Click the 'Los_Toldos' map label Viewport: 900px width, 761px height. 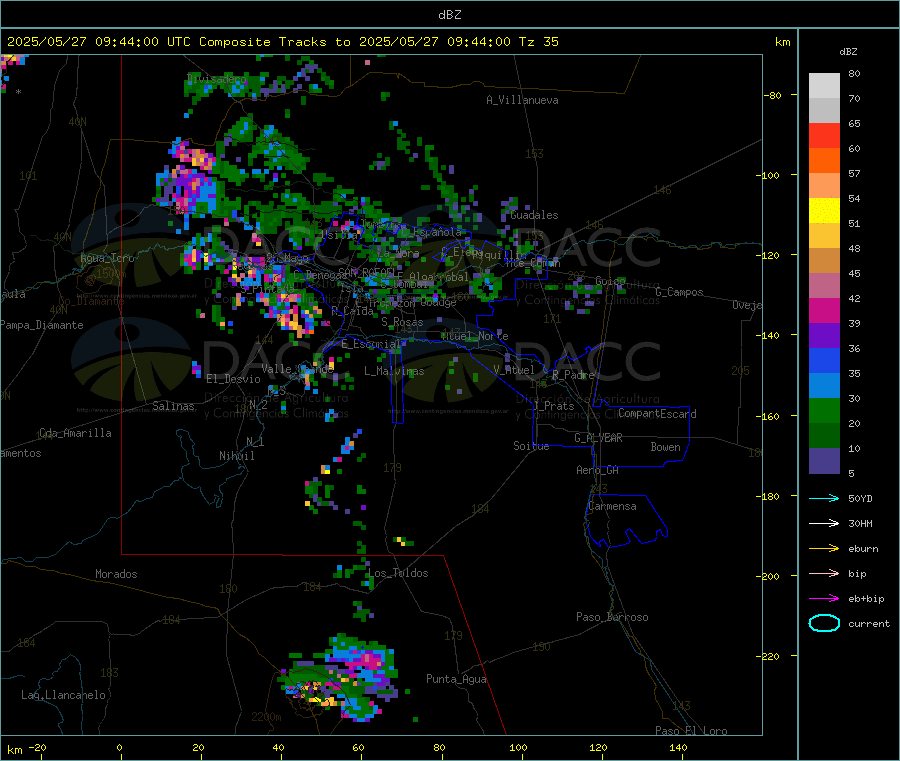point(398,573)
